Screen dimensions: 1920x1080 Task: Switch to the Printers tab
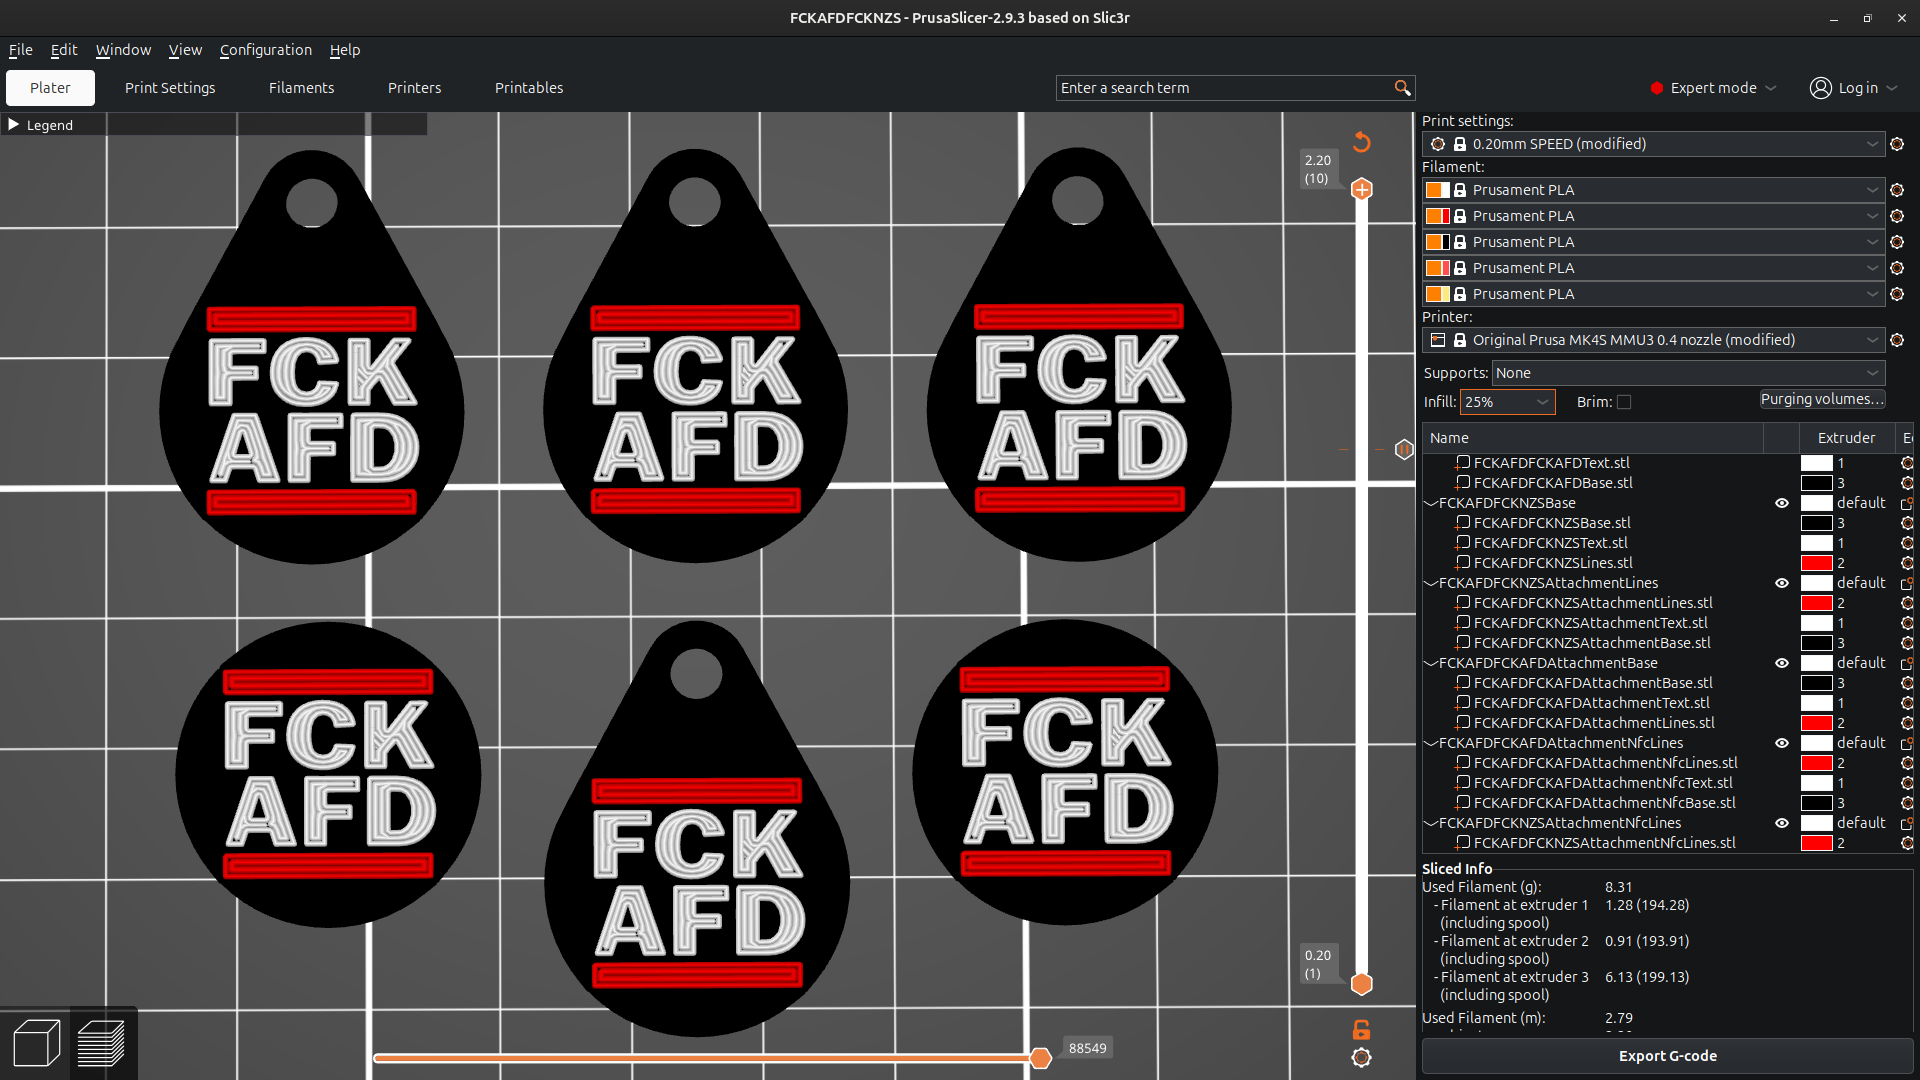(414, 88)
